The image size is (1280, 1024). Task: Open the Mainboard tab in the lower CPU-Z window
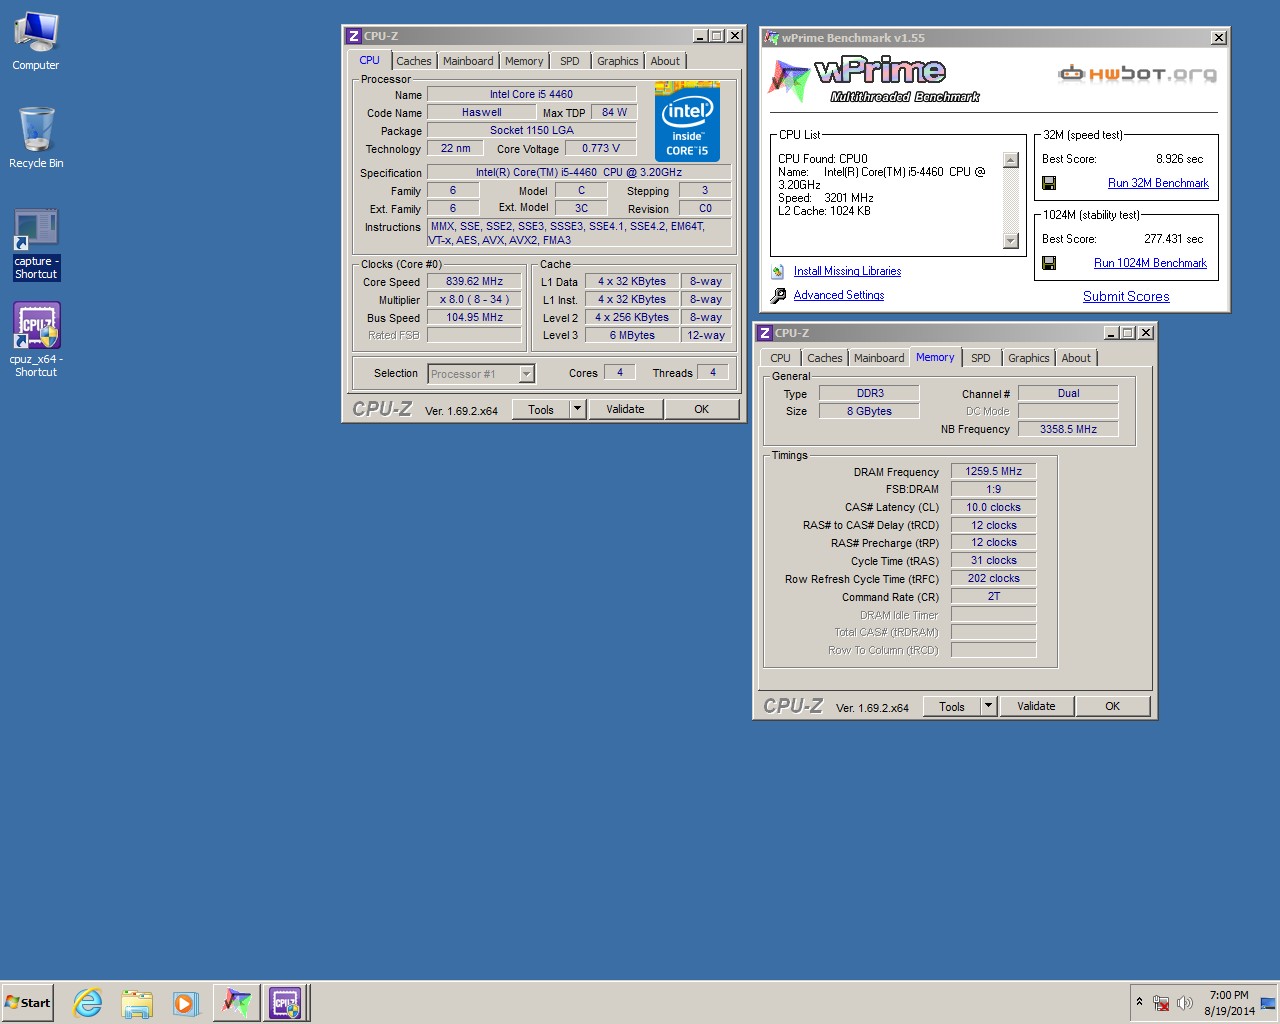879,358
